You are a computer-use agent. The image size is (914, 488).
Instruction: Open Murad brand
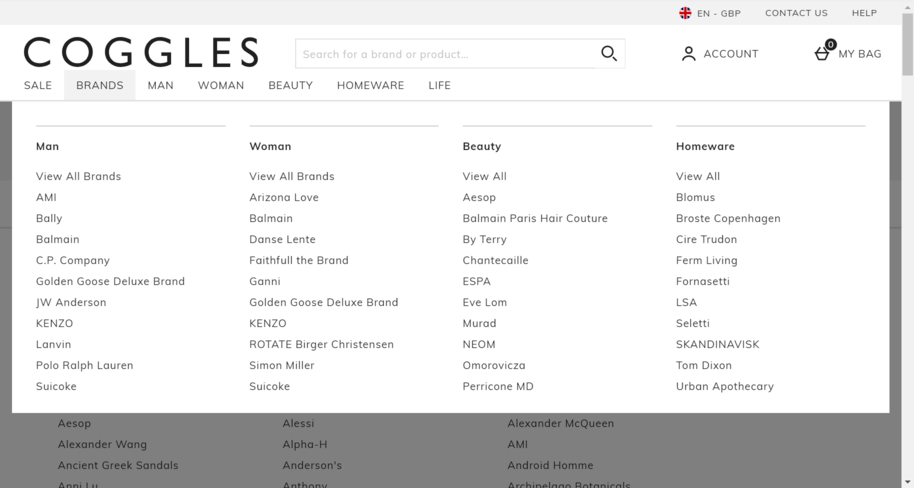click(x=480, y=323)
